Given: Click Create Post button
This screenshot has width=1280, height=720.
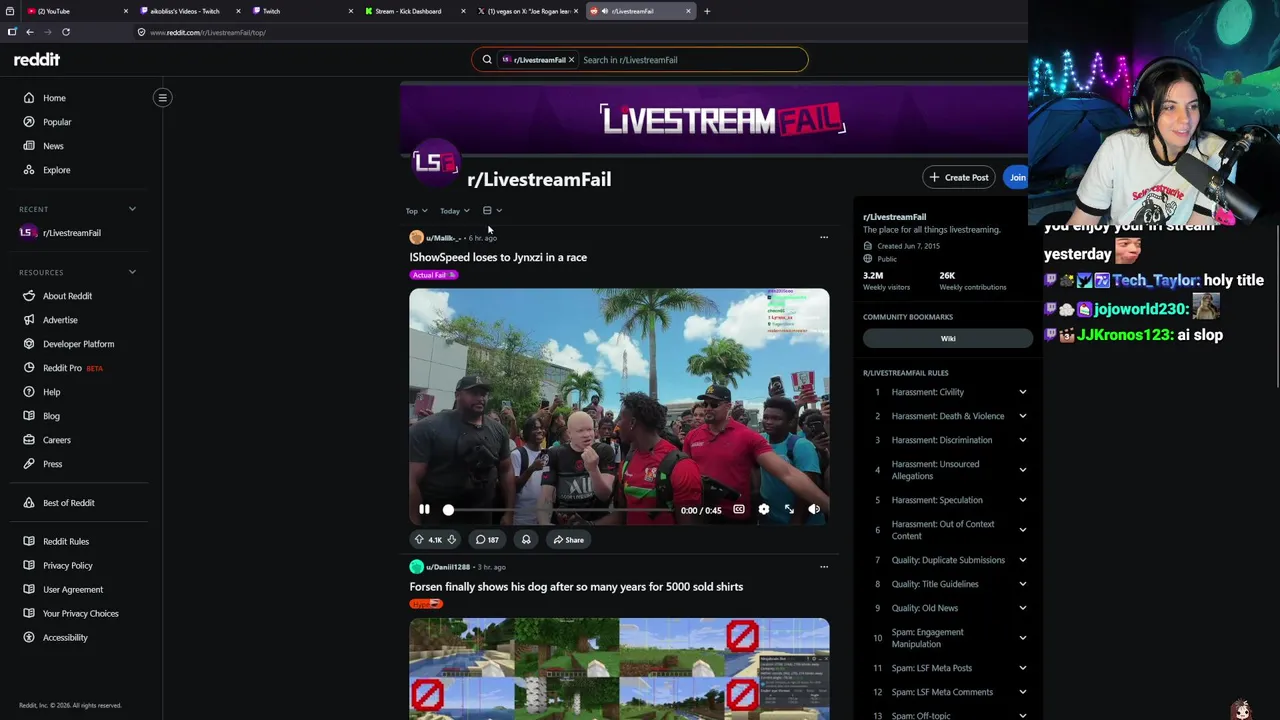Looking at the screenshot, I should pos(958,178).
